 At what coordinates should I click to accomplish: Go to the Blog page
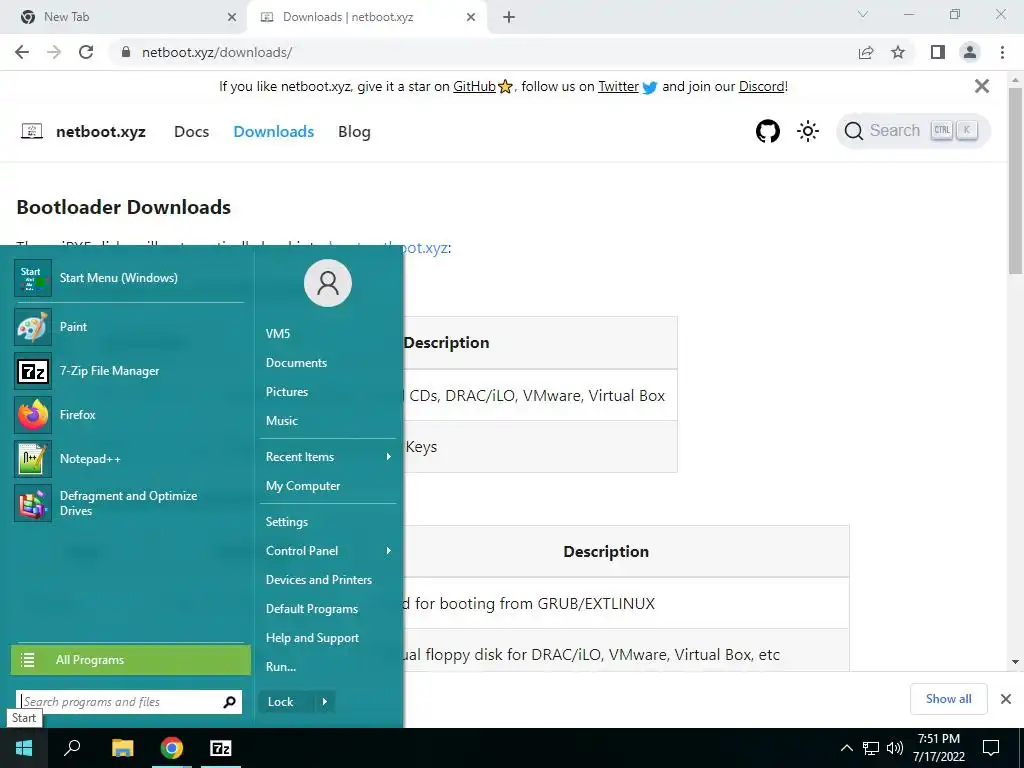pos(354,131)
